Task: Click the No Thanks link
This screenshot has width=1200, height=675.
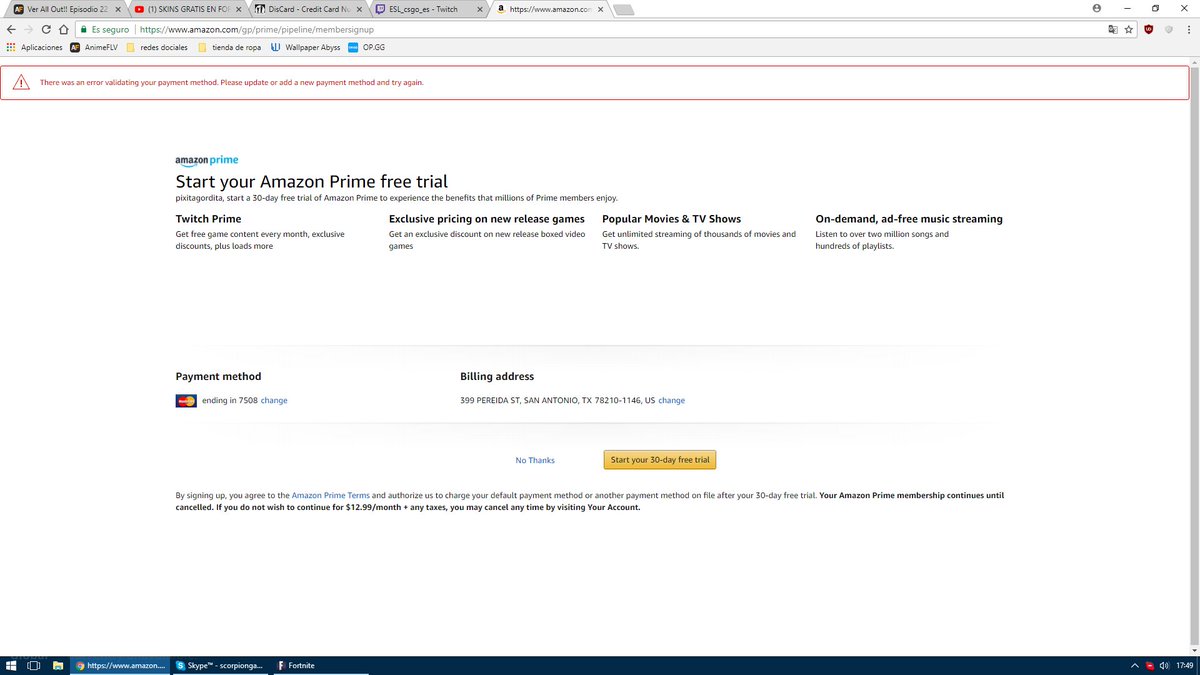Action: 535,460
